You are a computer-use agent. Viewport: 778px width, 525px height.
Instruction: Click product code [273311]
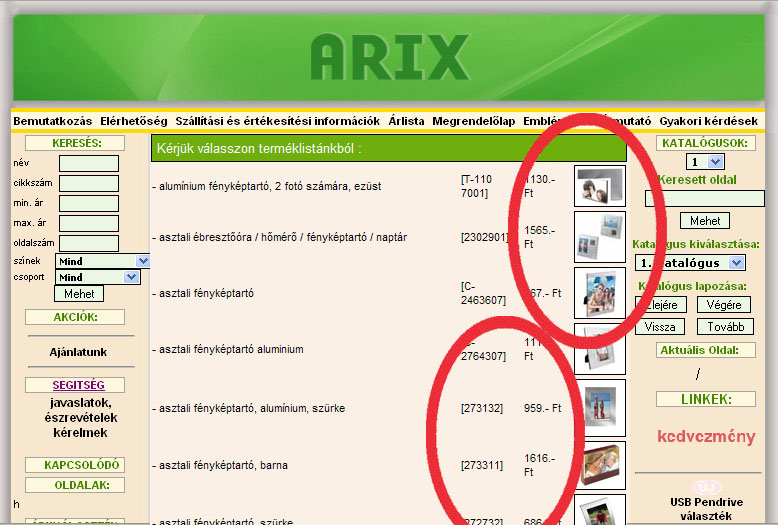click(482, 465)
